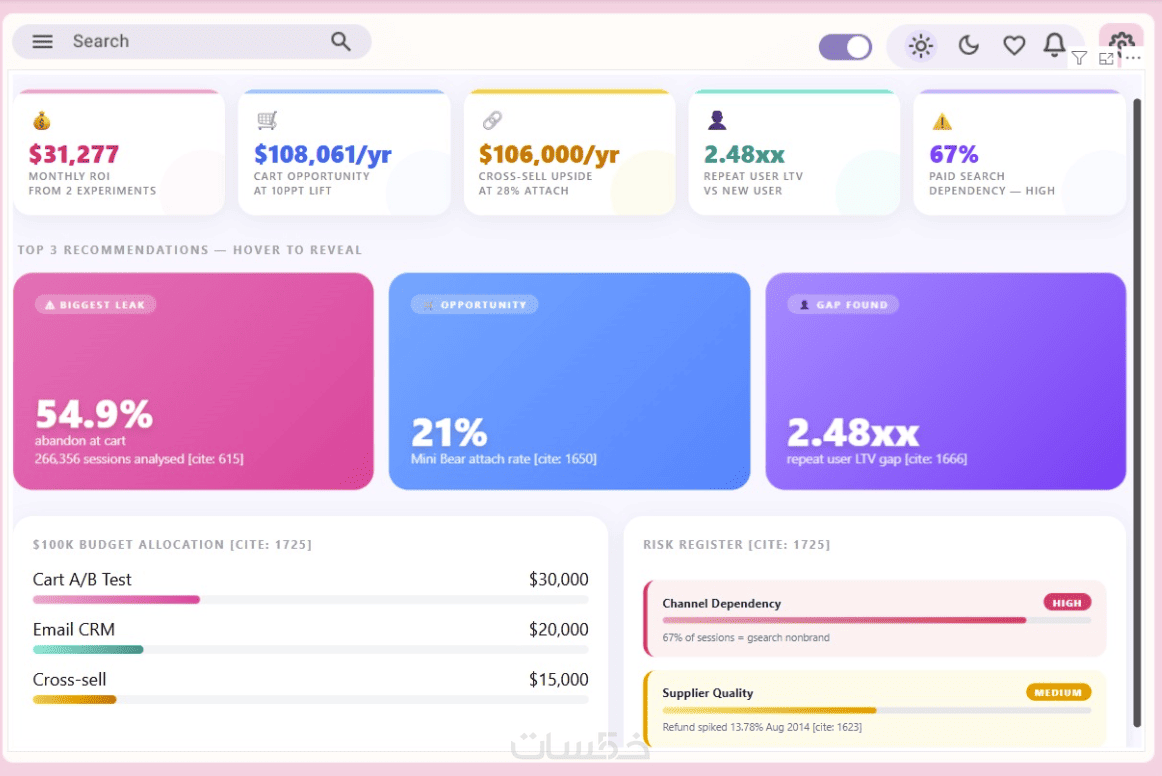Click in the Search text field
1162x776 pixels.
192,42
